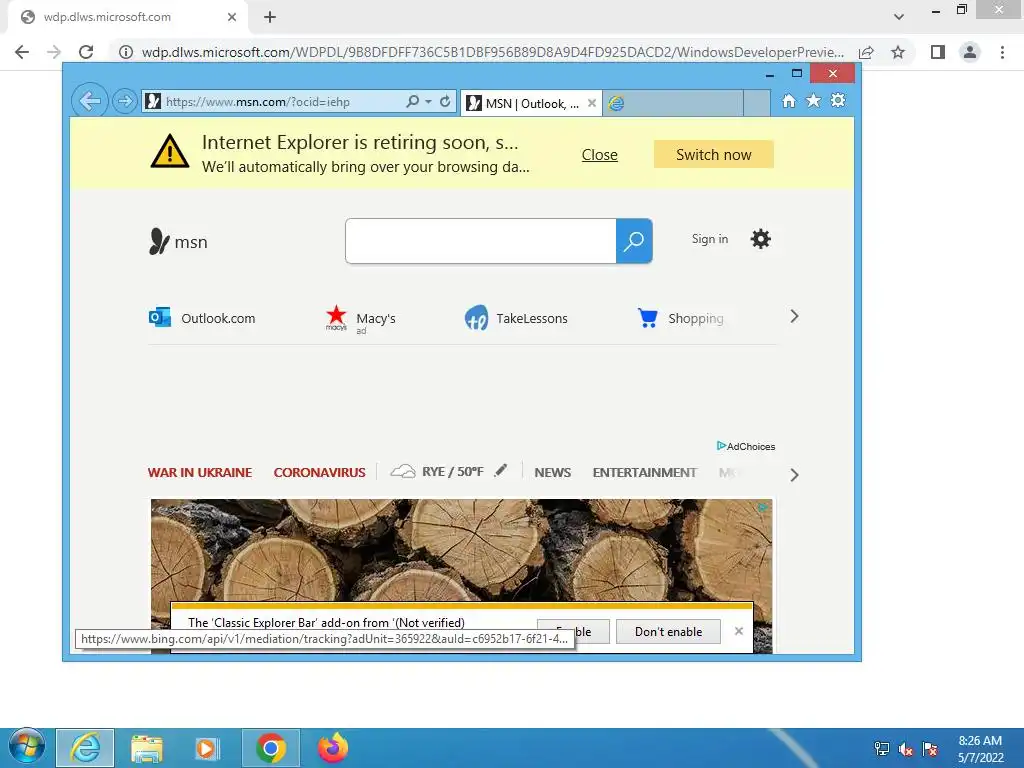
Task: Open Chrome profile avatar
Action: [970, 52]
